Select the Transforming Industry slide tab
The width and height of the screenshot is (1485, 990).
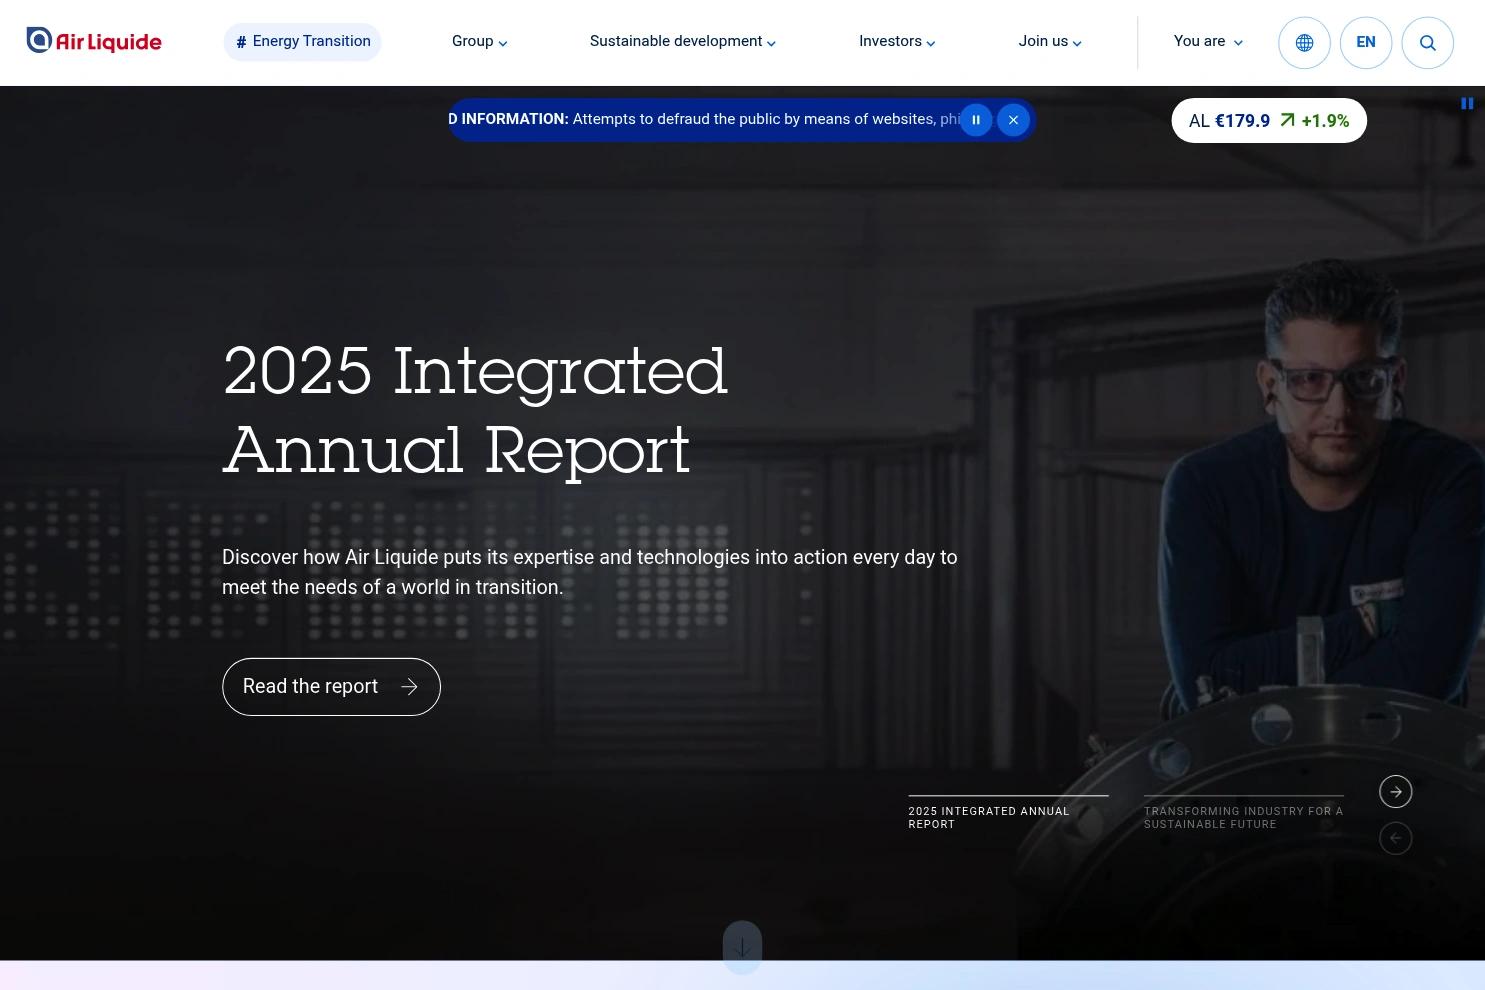(1244, 813)
